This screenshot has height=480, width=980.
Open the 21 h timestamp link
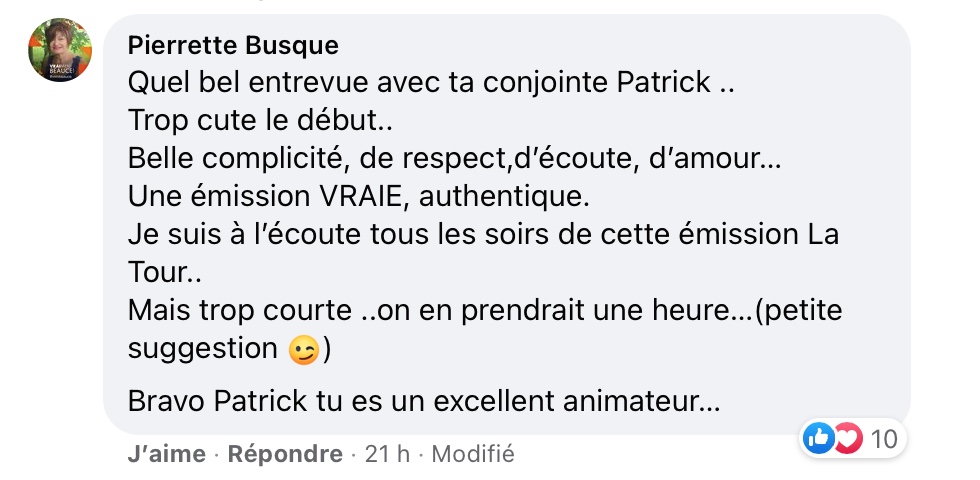(x=388, y=454)
